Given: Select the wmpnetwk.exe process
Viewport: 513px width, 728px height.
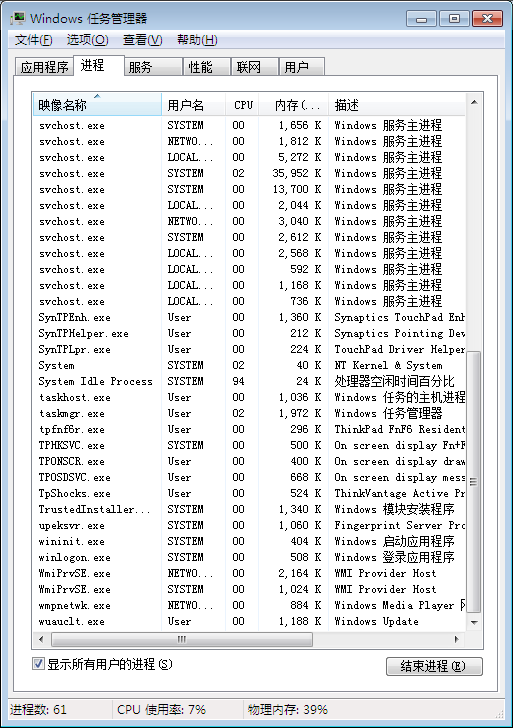Looking at the screenshot, I should point(249,605).
